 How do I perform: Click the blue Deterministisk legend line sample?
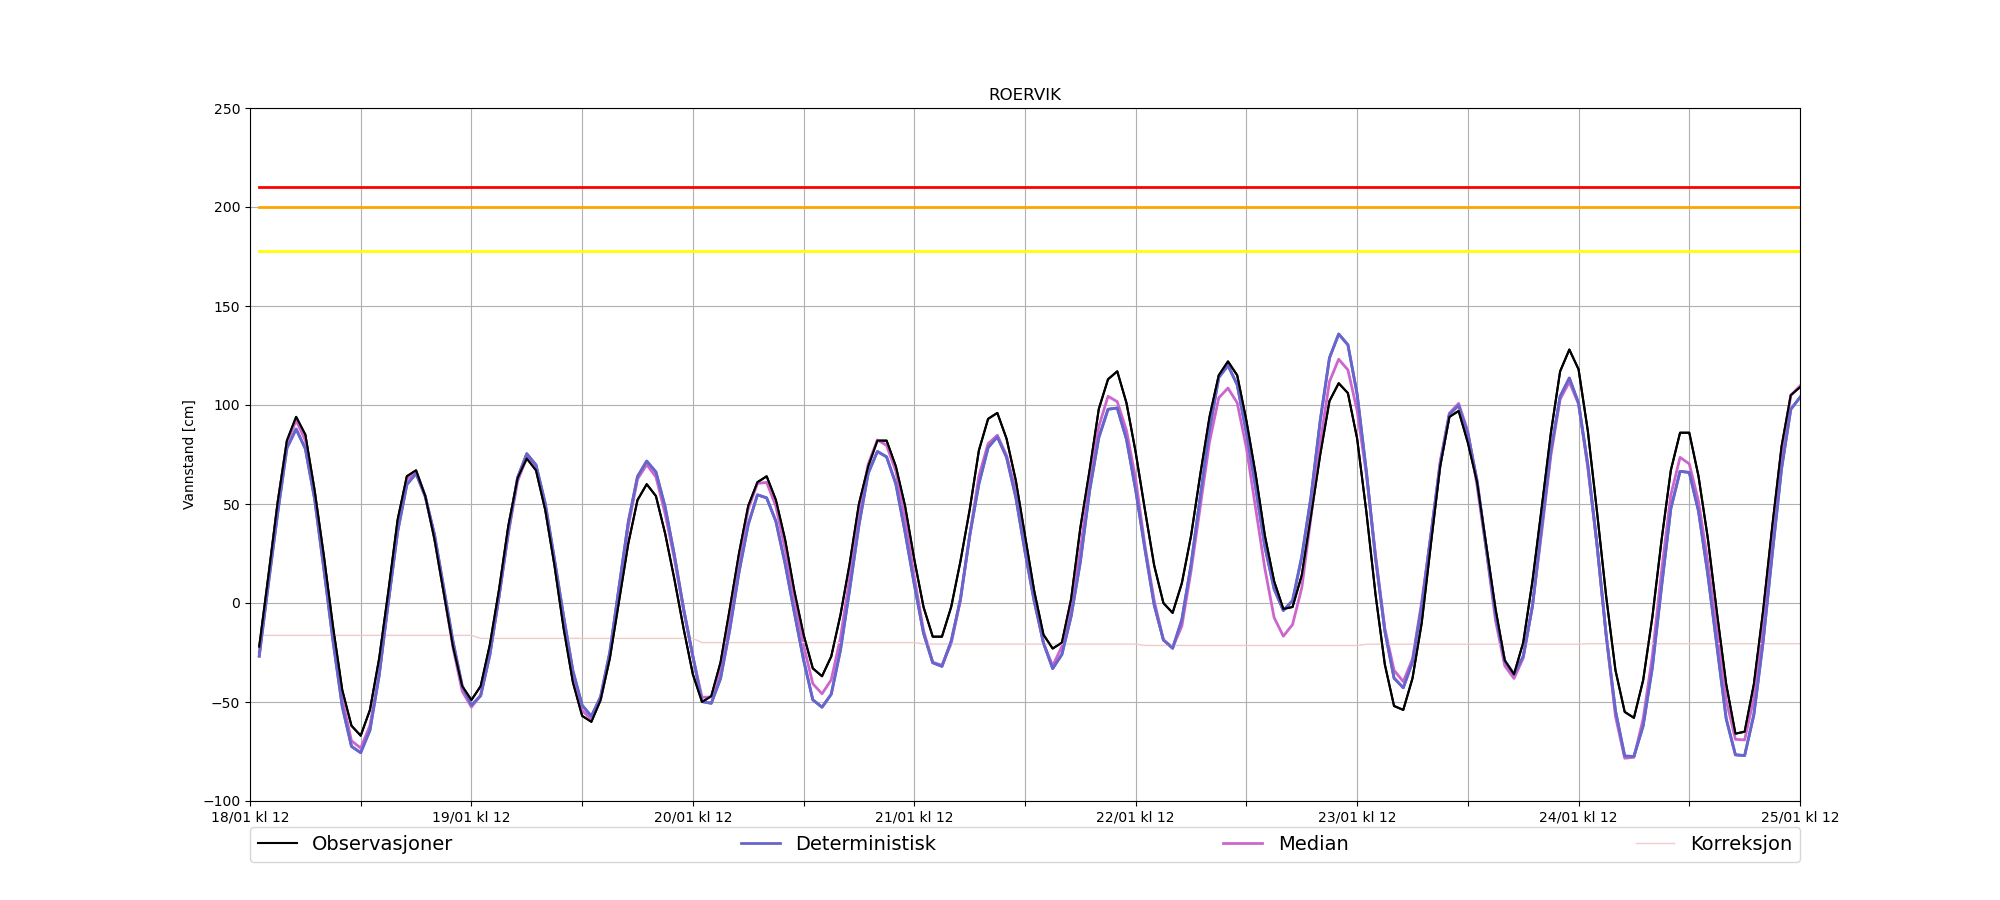pos(761,844)
